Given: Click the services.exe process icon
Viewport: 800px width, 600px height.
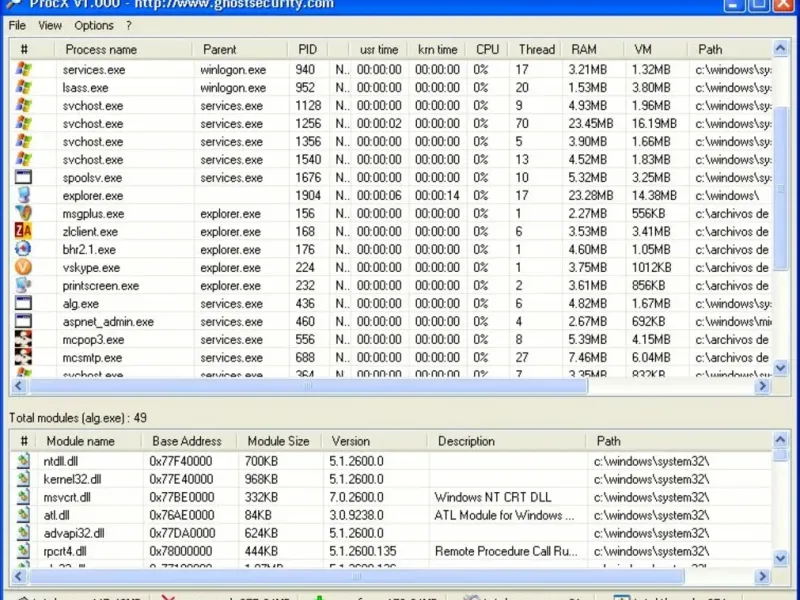Looking at the screenshot, I should click(x=23, y=69).
